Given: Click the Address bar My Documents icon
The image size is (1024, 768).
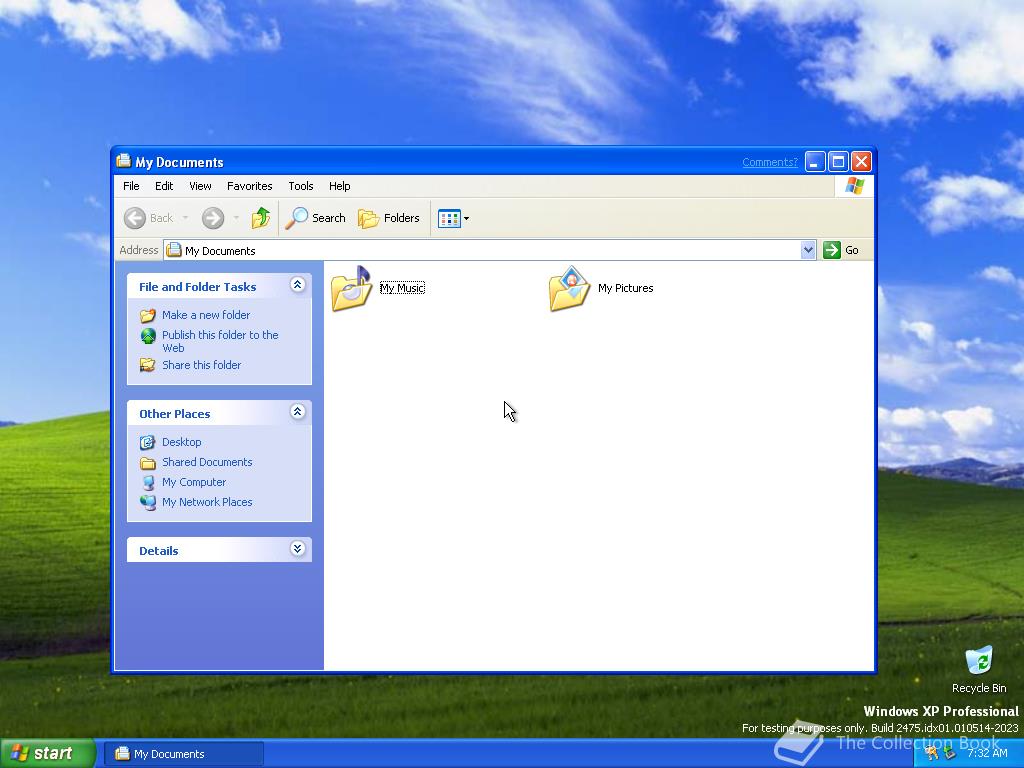Looking at the screenshot, I should coord(174,250).
